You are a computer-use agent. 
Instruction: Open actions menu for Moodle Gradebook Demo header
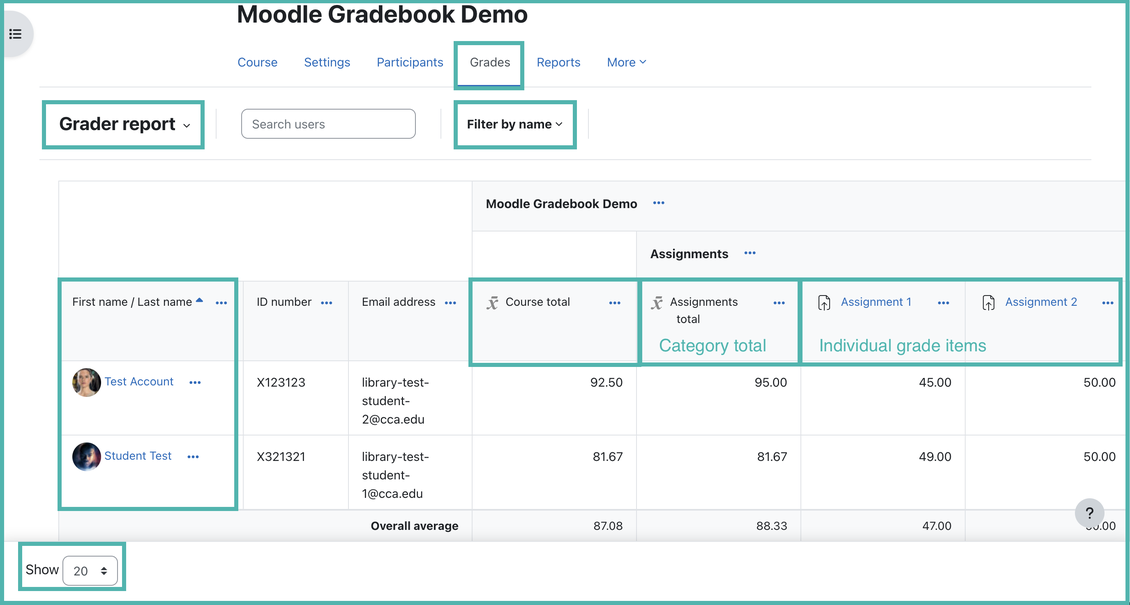coord(658,203)
